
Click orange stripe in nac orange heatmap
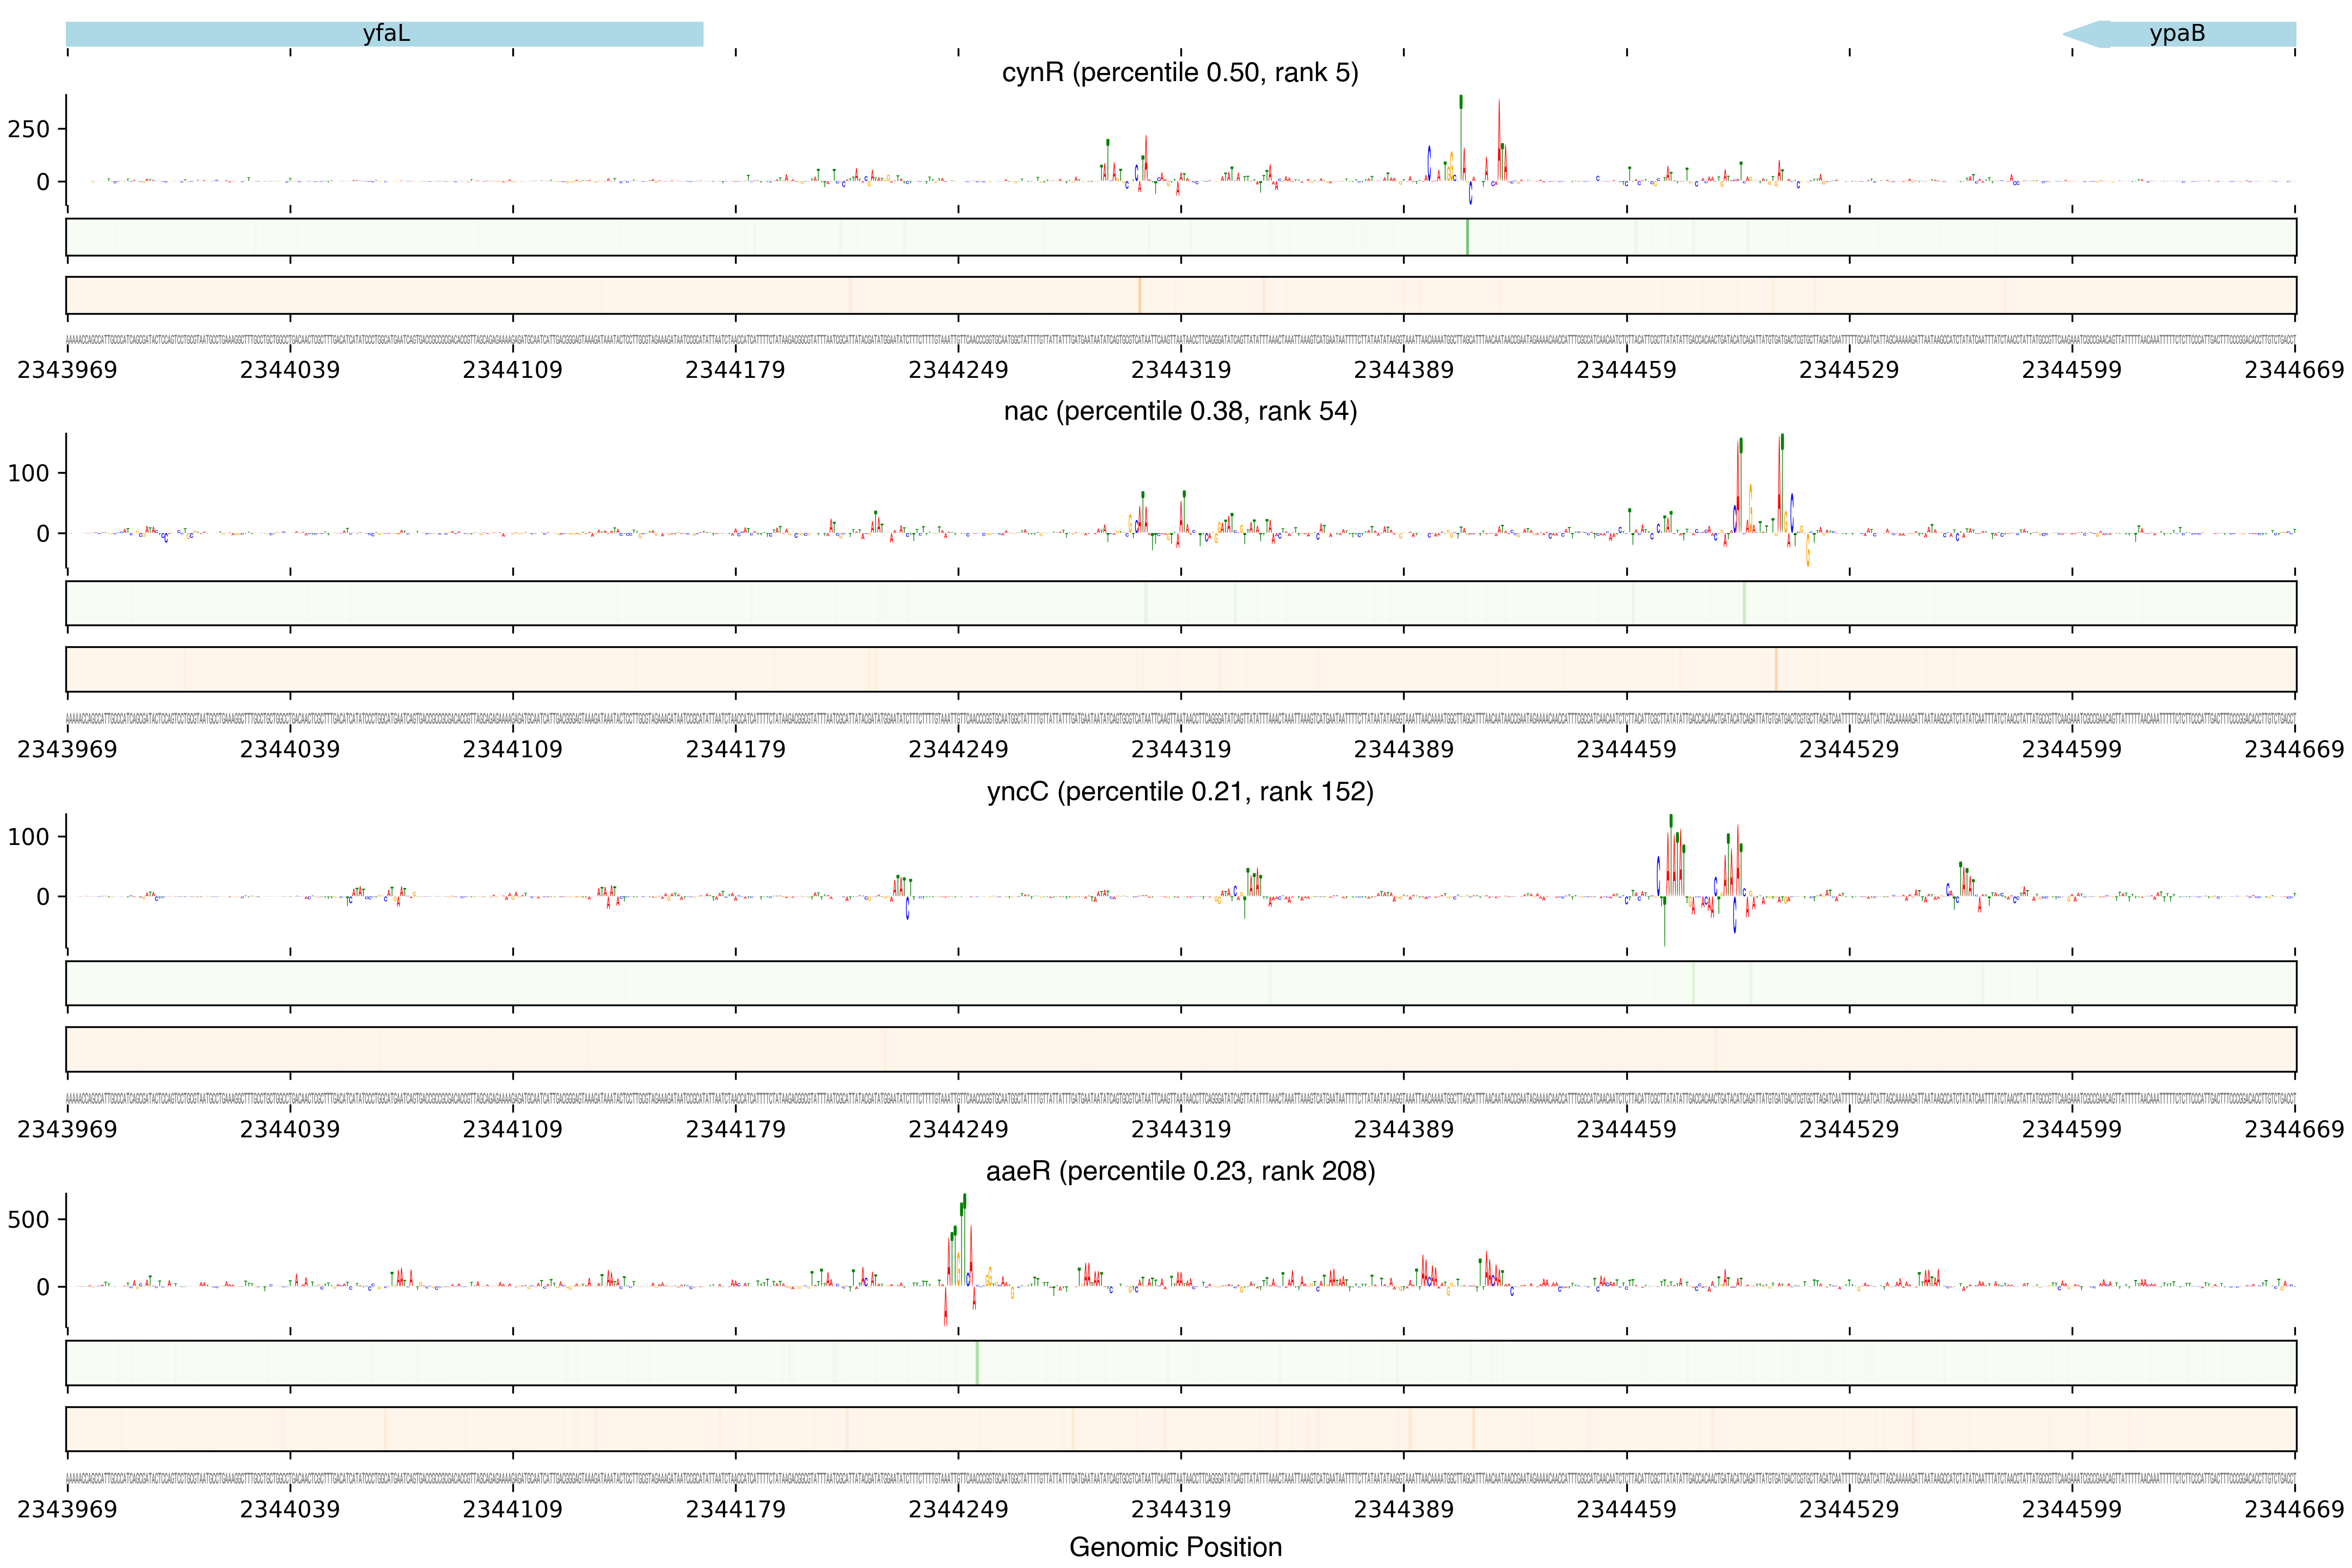[1776, 669]
